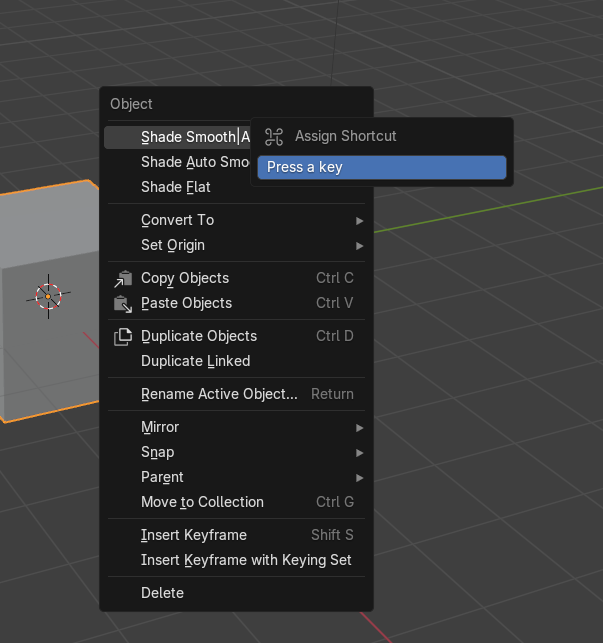Click the 'Ctrl C' shortcut text
Image resolution: width=603 pixels, height=643 pixels.
335,278
